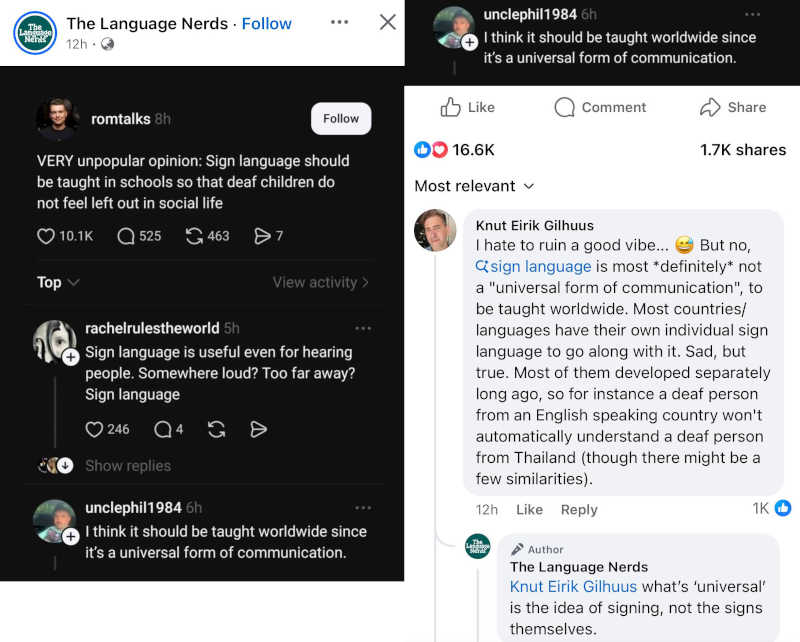Repost romtalks' post (463 reposts)

tap(195, 236)
